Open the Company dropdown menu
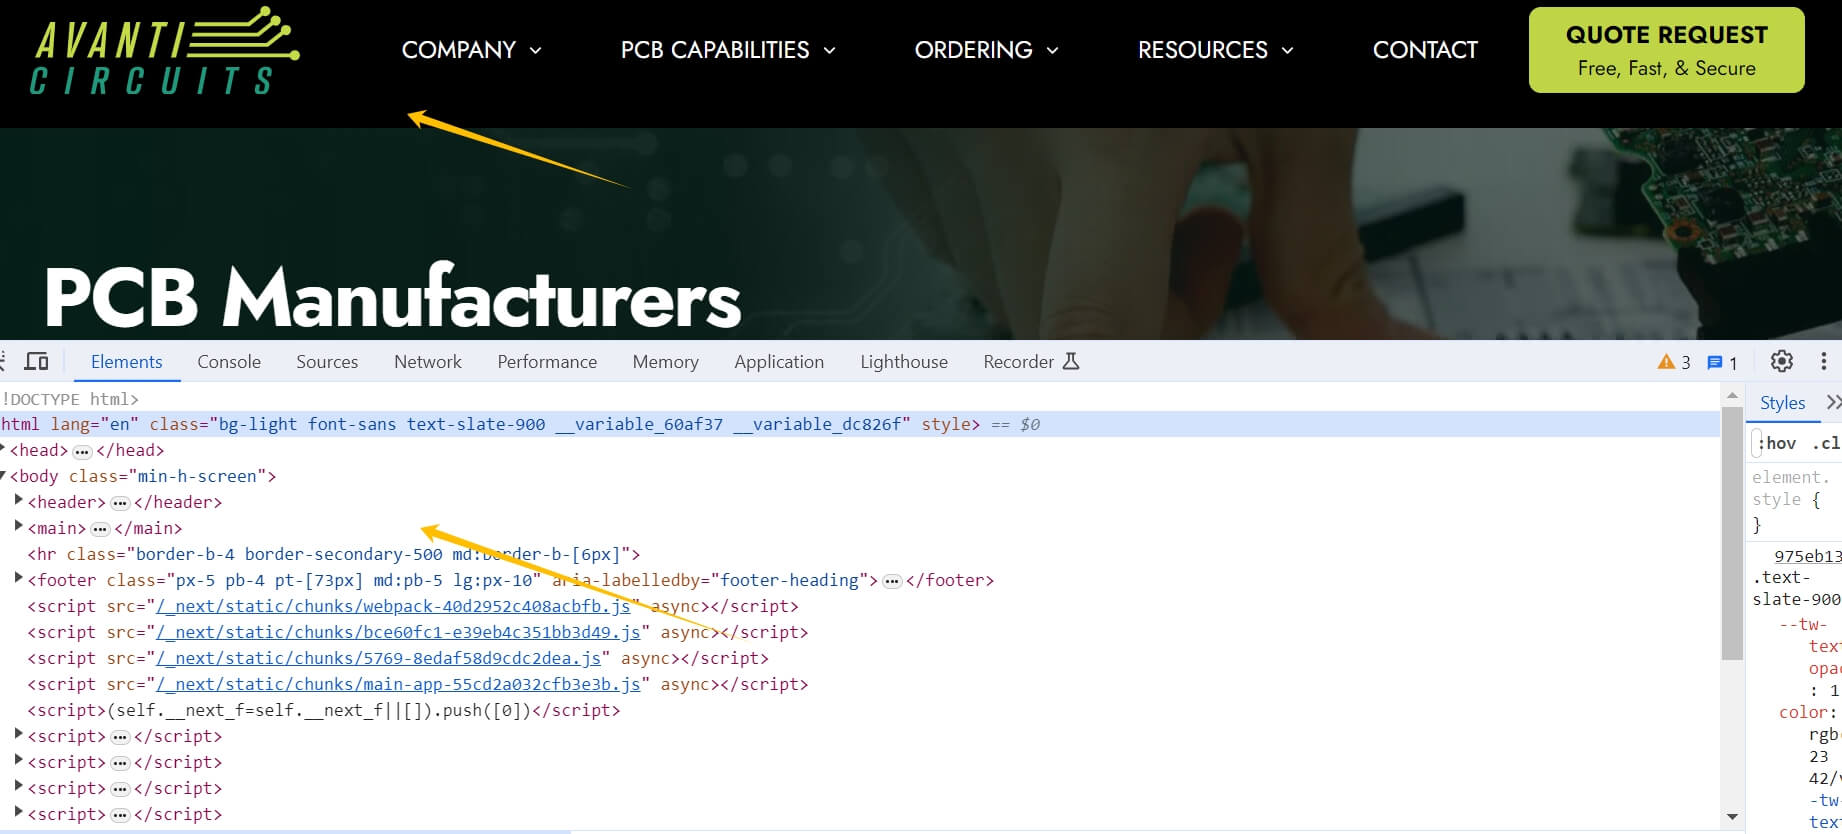 pos(472,50)
